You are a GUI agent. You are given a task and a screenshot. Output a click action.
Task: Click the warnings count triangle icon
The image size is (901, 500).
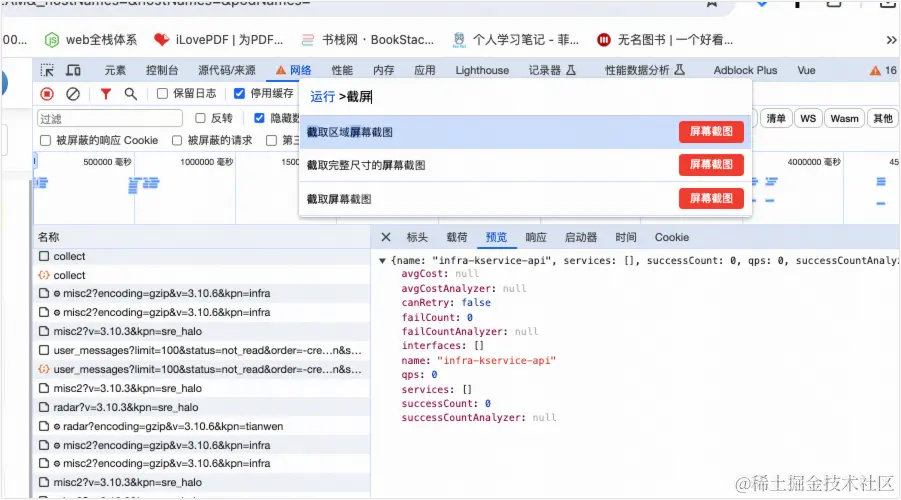(875, 70)
